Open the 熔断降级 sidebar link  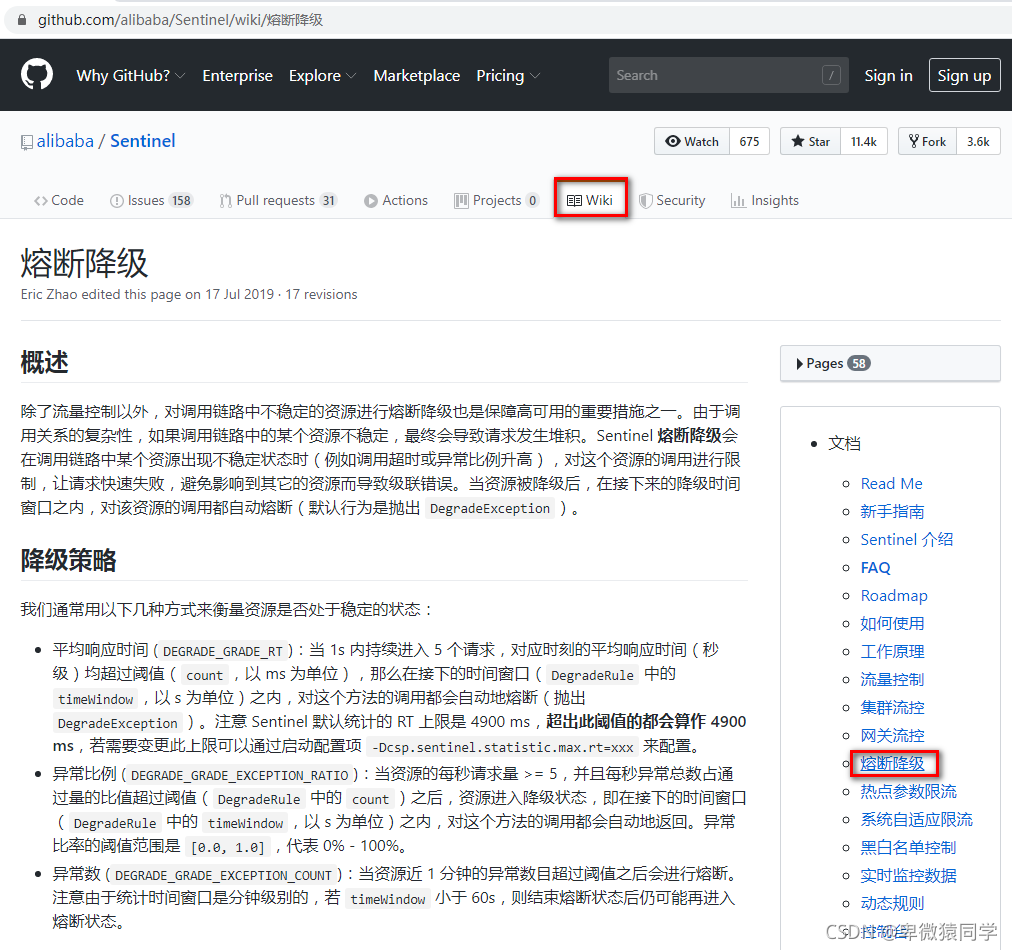tap(892, 763)
